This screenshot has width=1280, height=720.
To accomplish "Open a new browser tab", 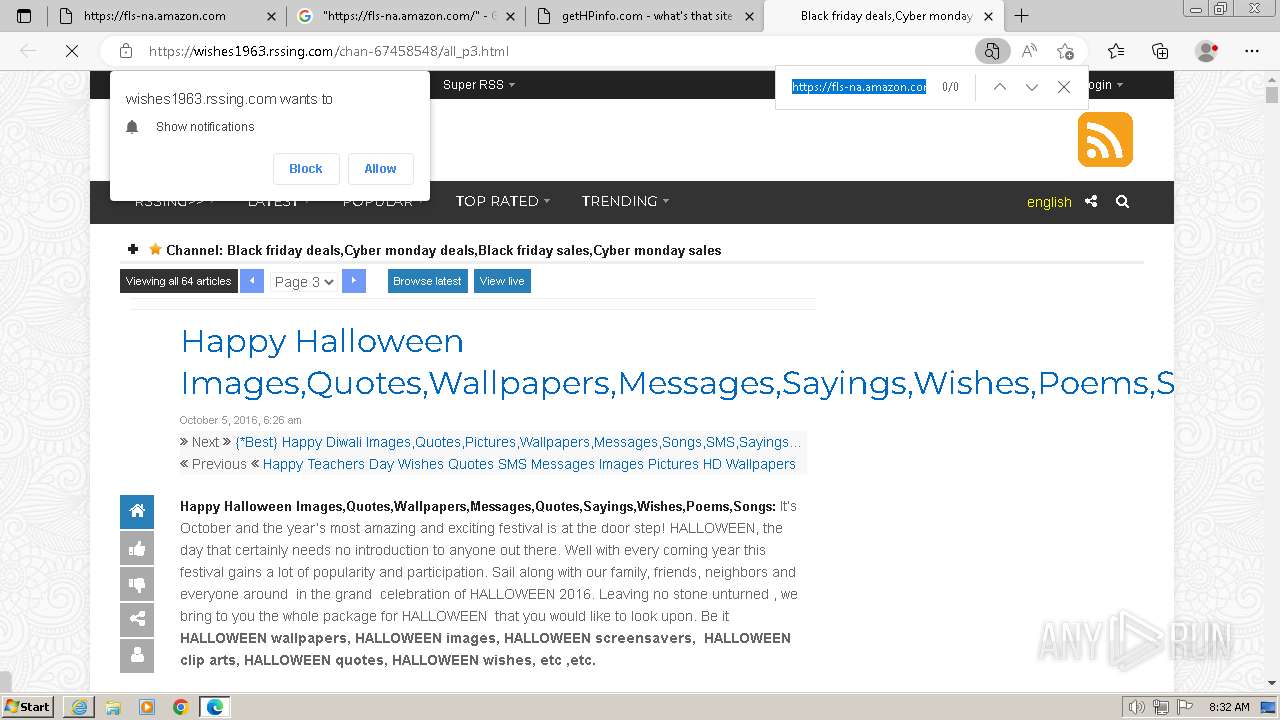I will point(1021,16).
